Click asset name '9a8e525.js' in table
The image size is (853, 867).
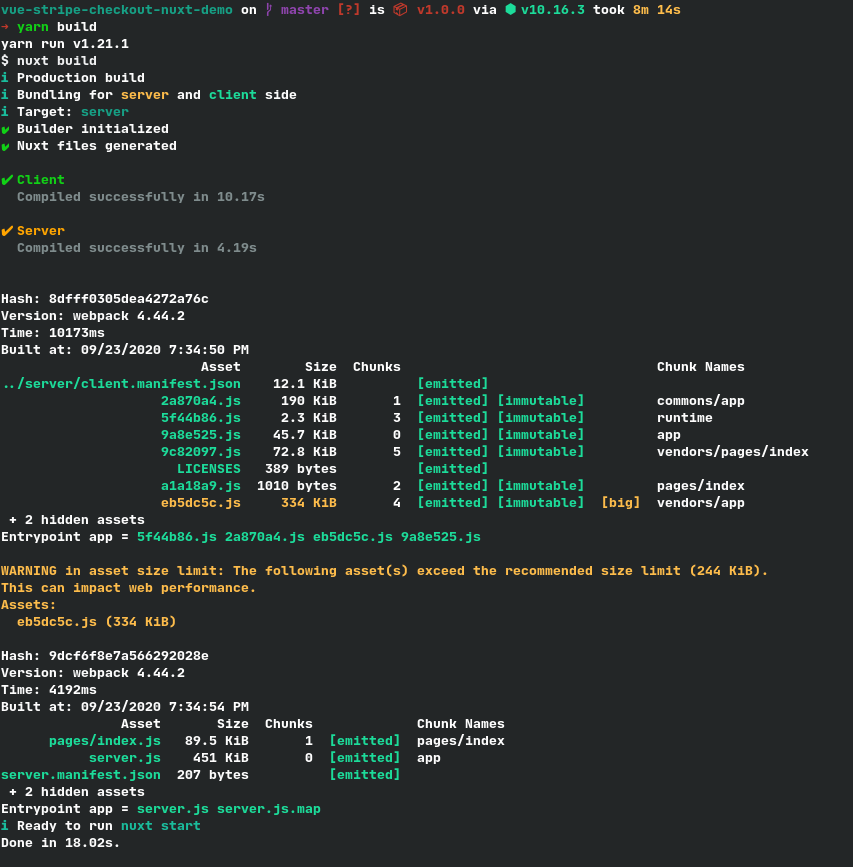201,435
